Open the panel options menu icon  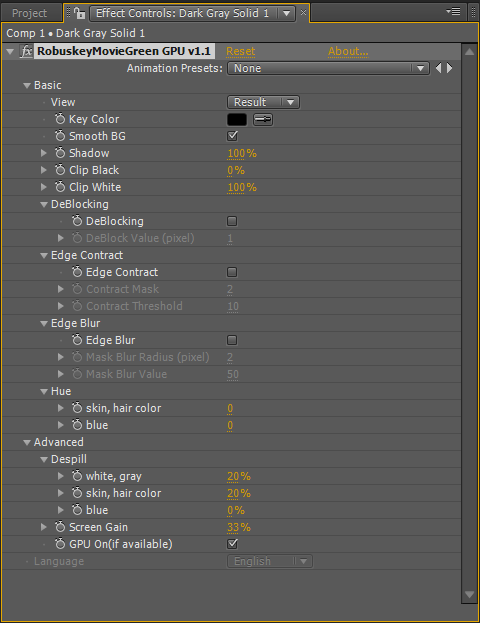(x=453, y=12)
